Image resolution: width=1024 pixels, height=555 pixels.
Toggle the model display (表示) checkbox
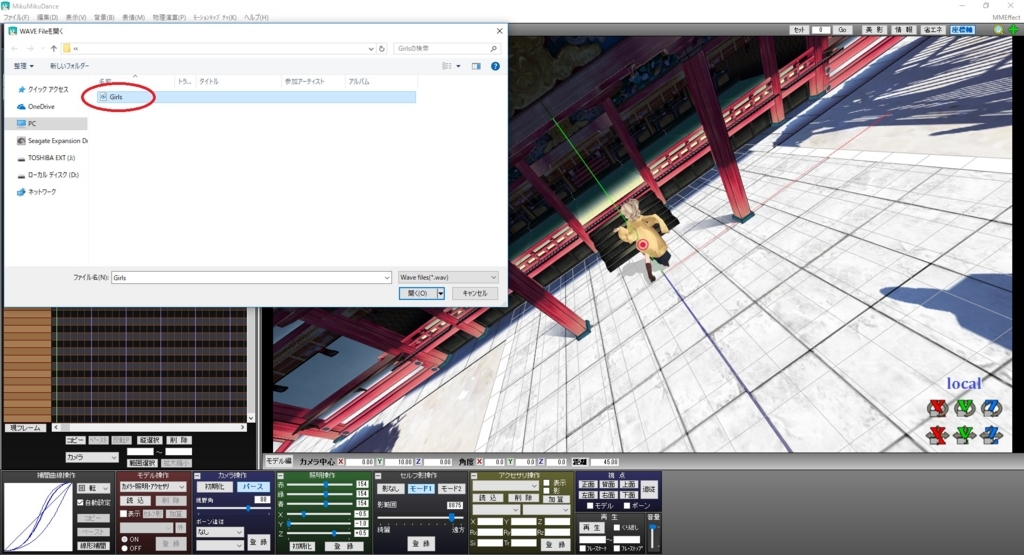pyautogui.click(x=123, y=514)
